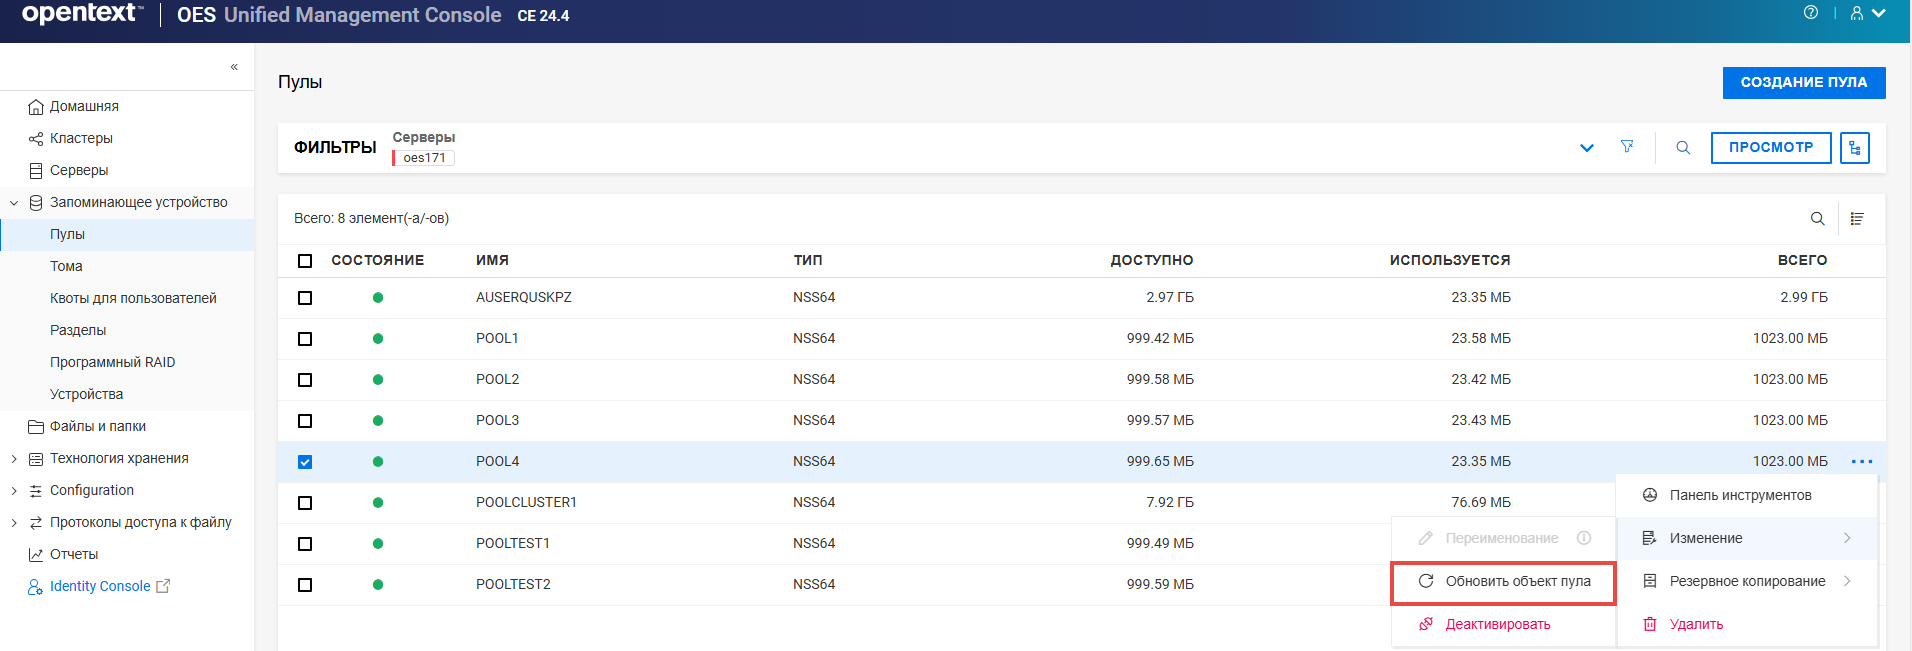Uncheck the POOL4 row checkbox
The height and width of the screenshot is (651, 1912).
click(x=305, y=462)
